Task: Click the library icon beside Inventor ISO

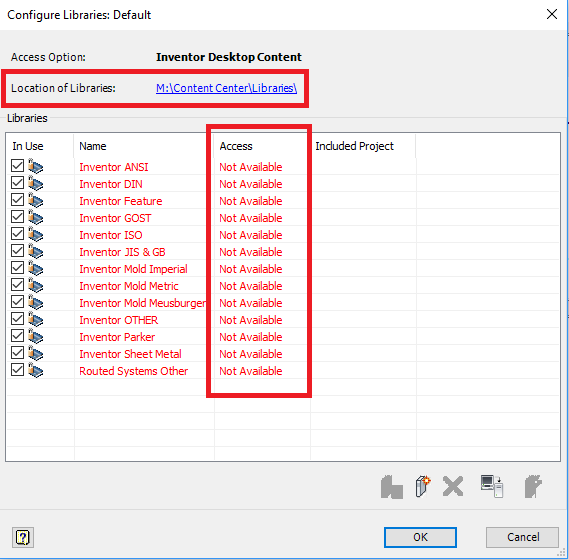Action: click(36, 234)
